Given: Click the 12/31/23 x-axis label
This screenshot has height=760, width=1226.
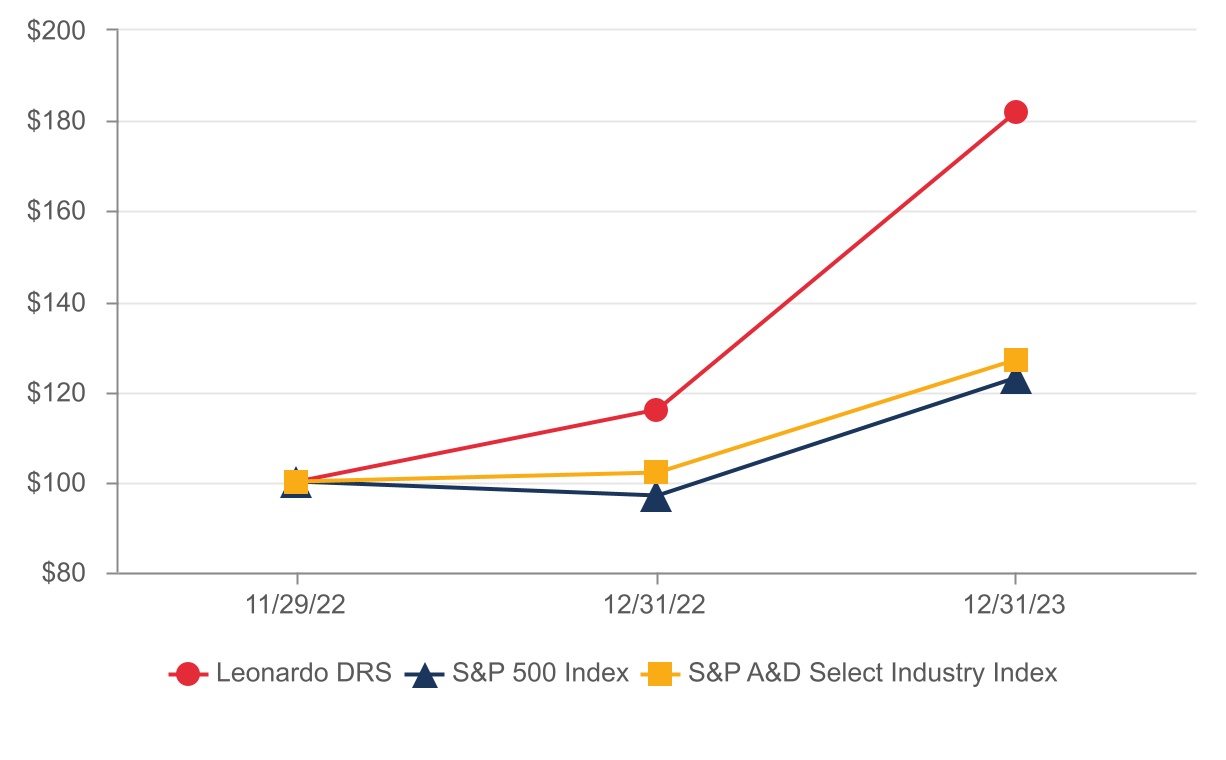Looking at the screenshot, I should click(x=1016, y=606).
